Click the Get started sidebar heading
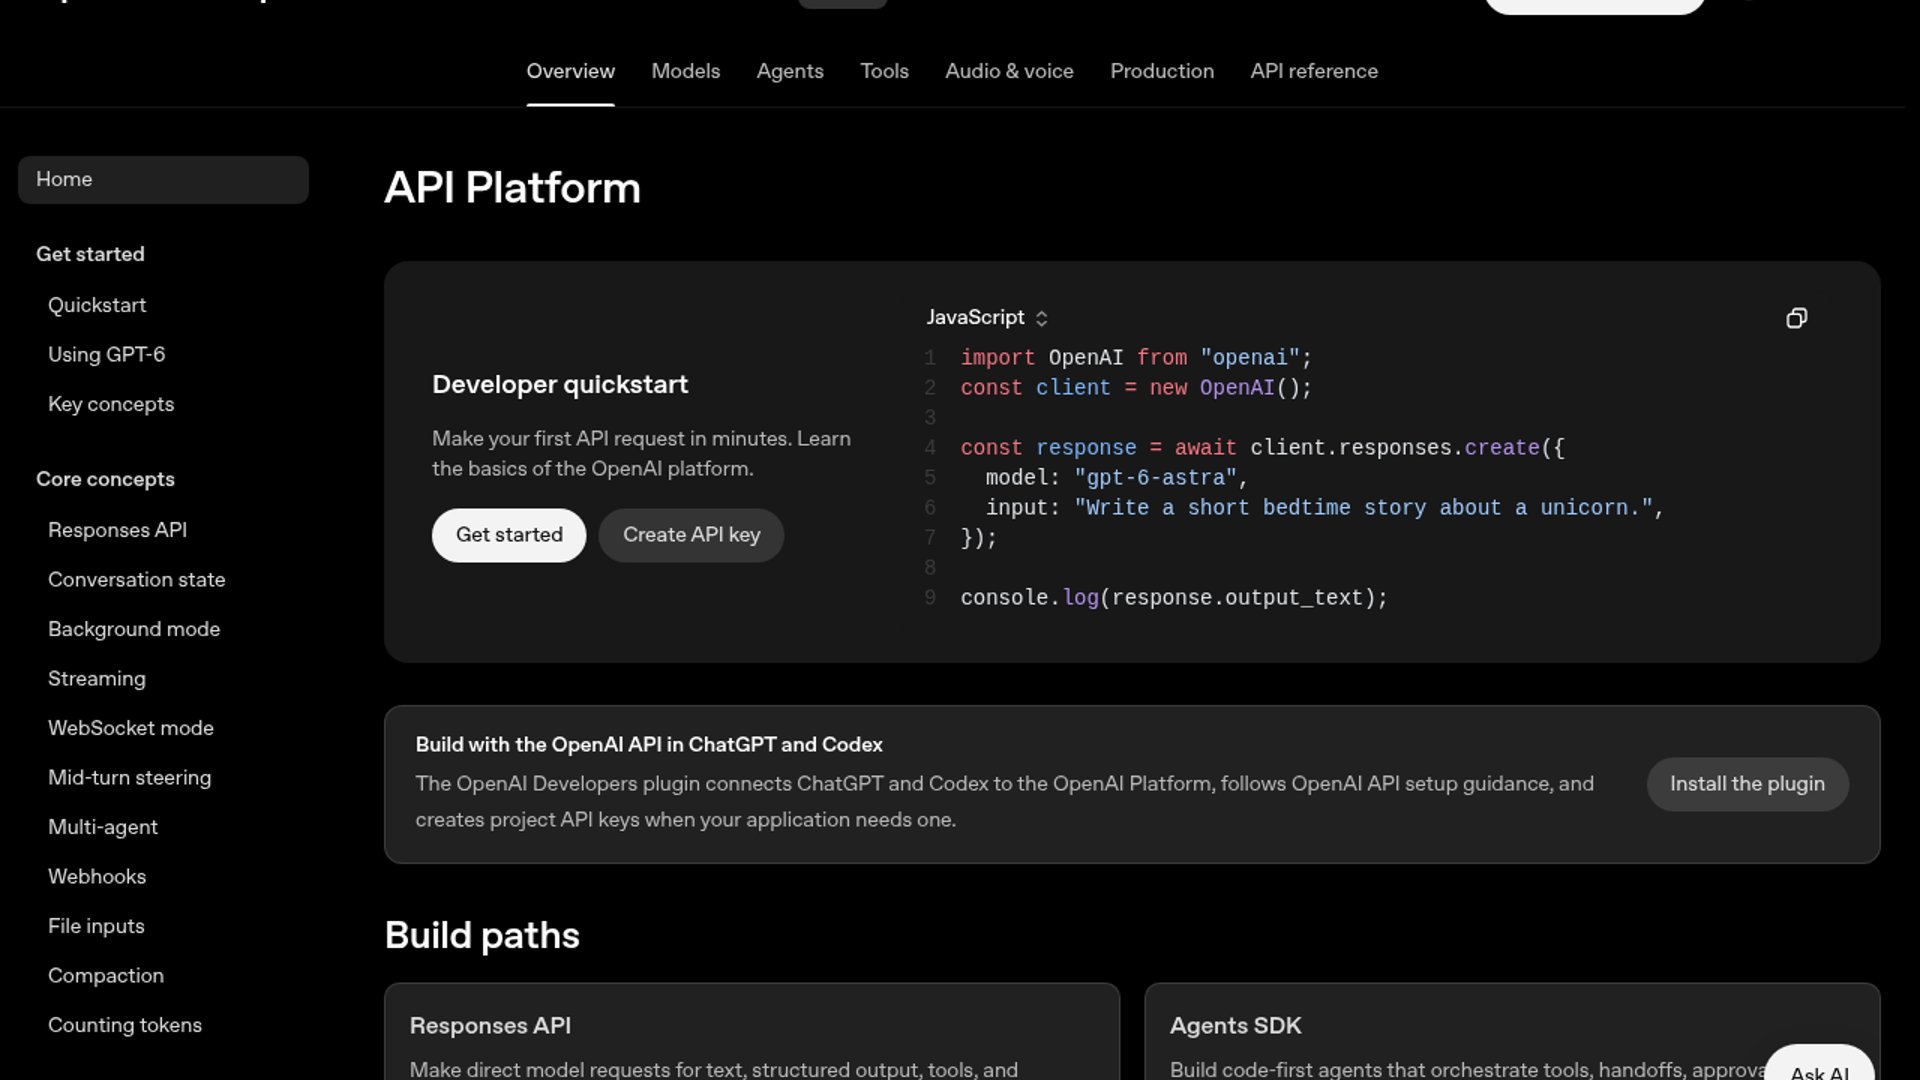1920x1080 pixels. 90,254
